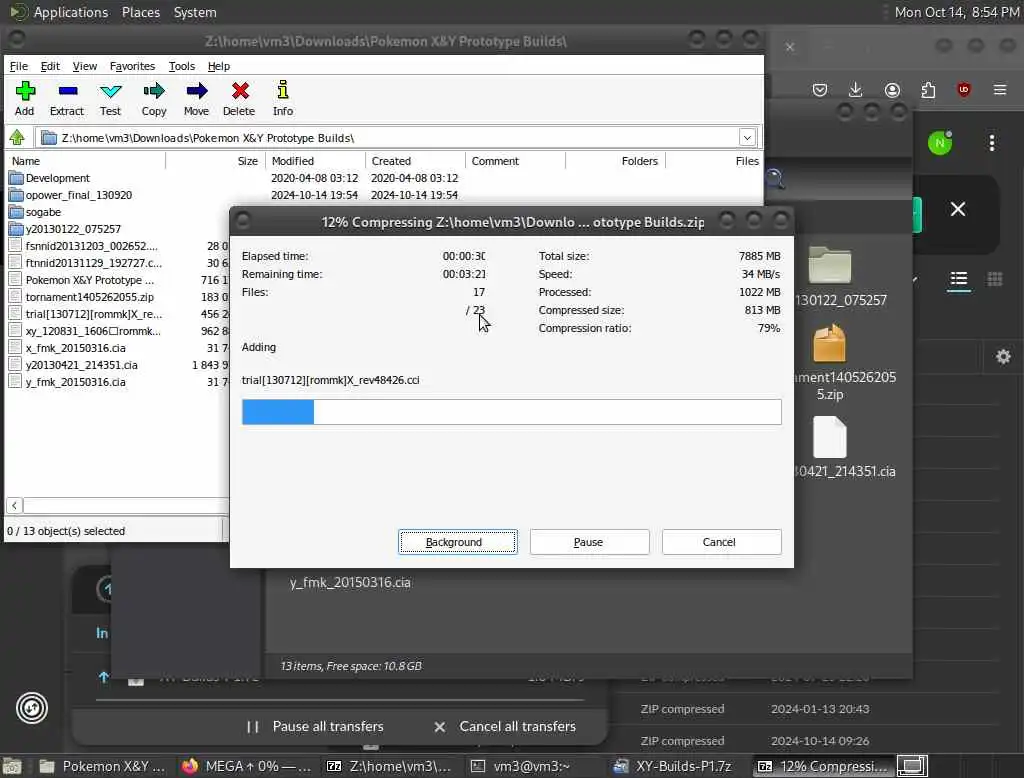The width and height of the screenshot is (1024, 778).
Task: Click the horizontal scrollbar left arrow
Action: 14,505
